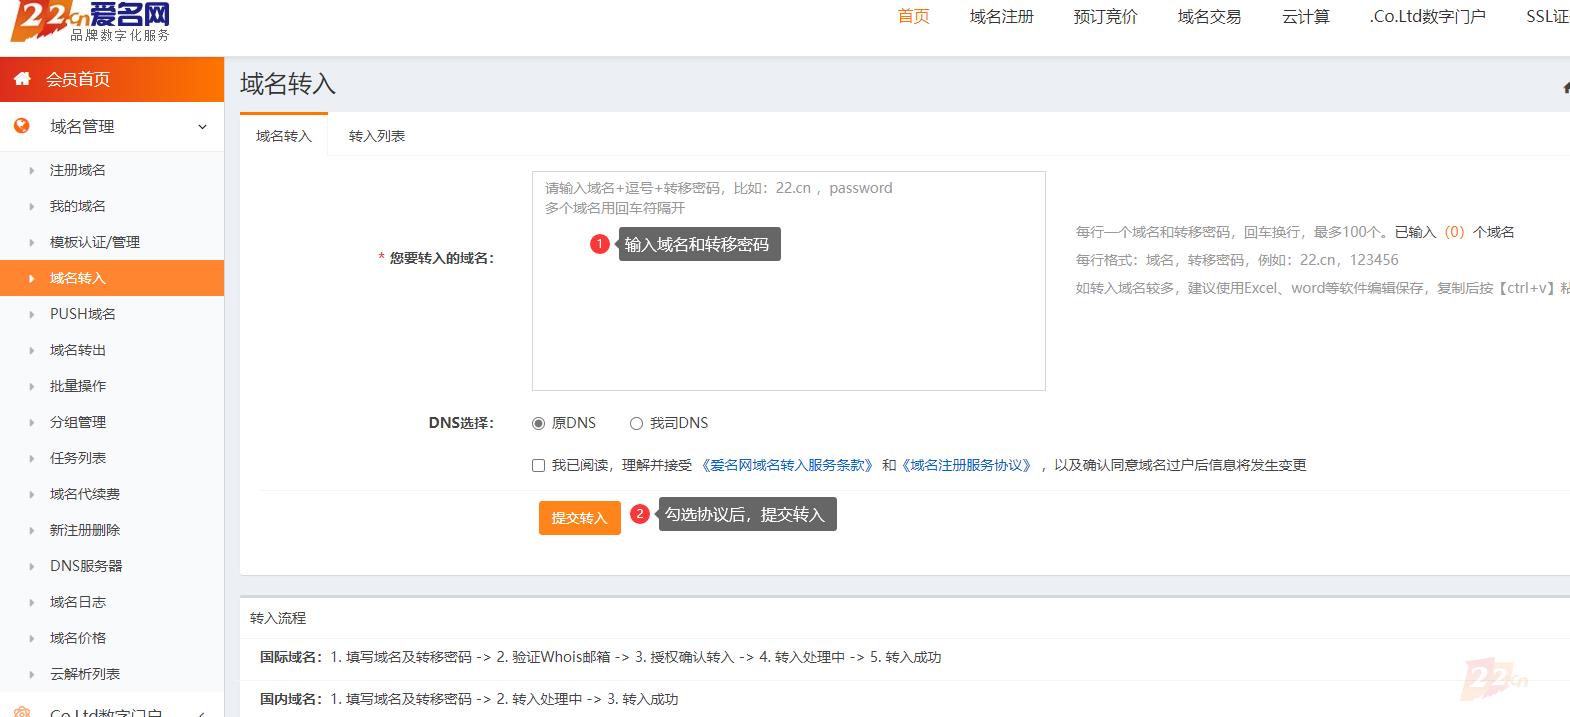
Task: Open the 域名注册服务协议 link
Action: [x=967, y=465]
